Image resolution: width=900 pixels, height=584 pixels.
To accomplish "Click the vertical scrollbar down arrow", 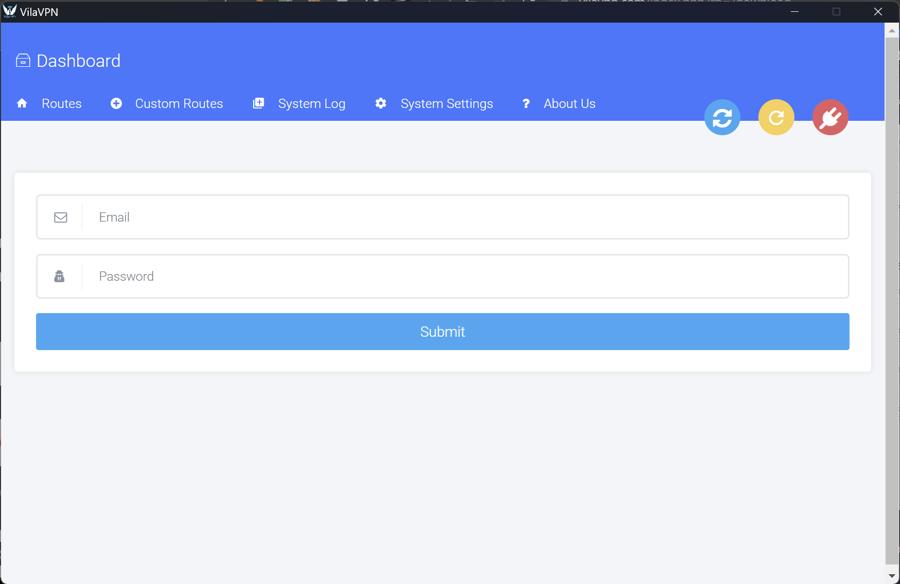I will pos(892,576).
